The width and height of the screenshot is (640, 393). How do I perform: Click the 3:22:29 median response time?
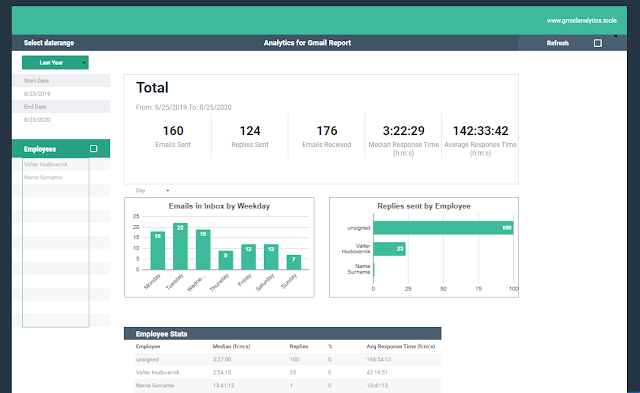(403, 131)
